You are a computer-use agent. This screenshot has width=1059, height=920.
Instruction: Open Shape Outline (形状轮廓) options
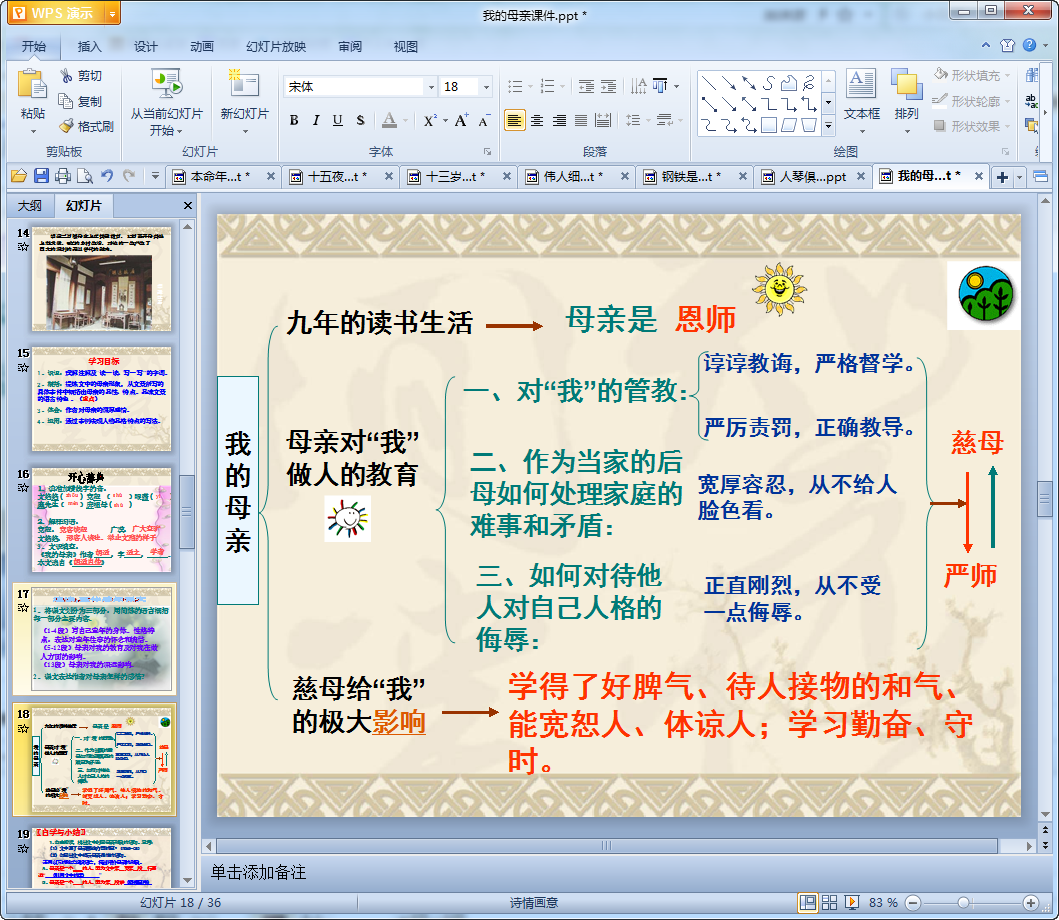pos(972,101)
